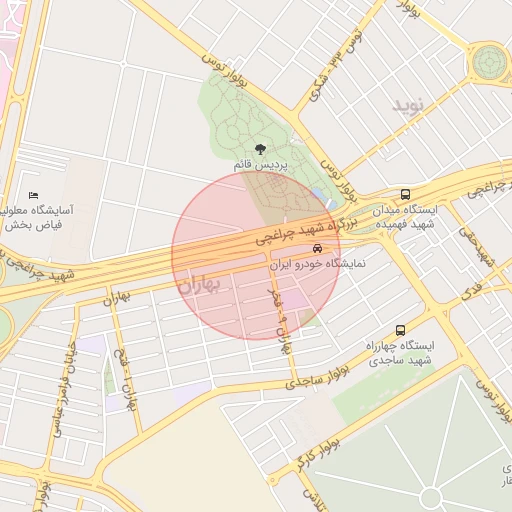512x512 pixels.
Task: Click the ایستگاه میدان شهید فهمیده station text
Action: pyautogui.click(x=405, y=217)
